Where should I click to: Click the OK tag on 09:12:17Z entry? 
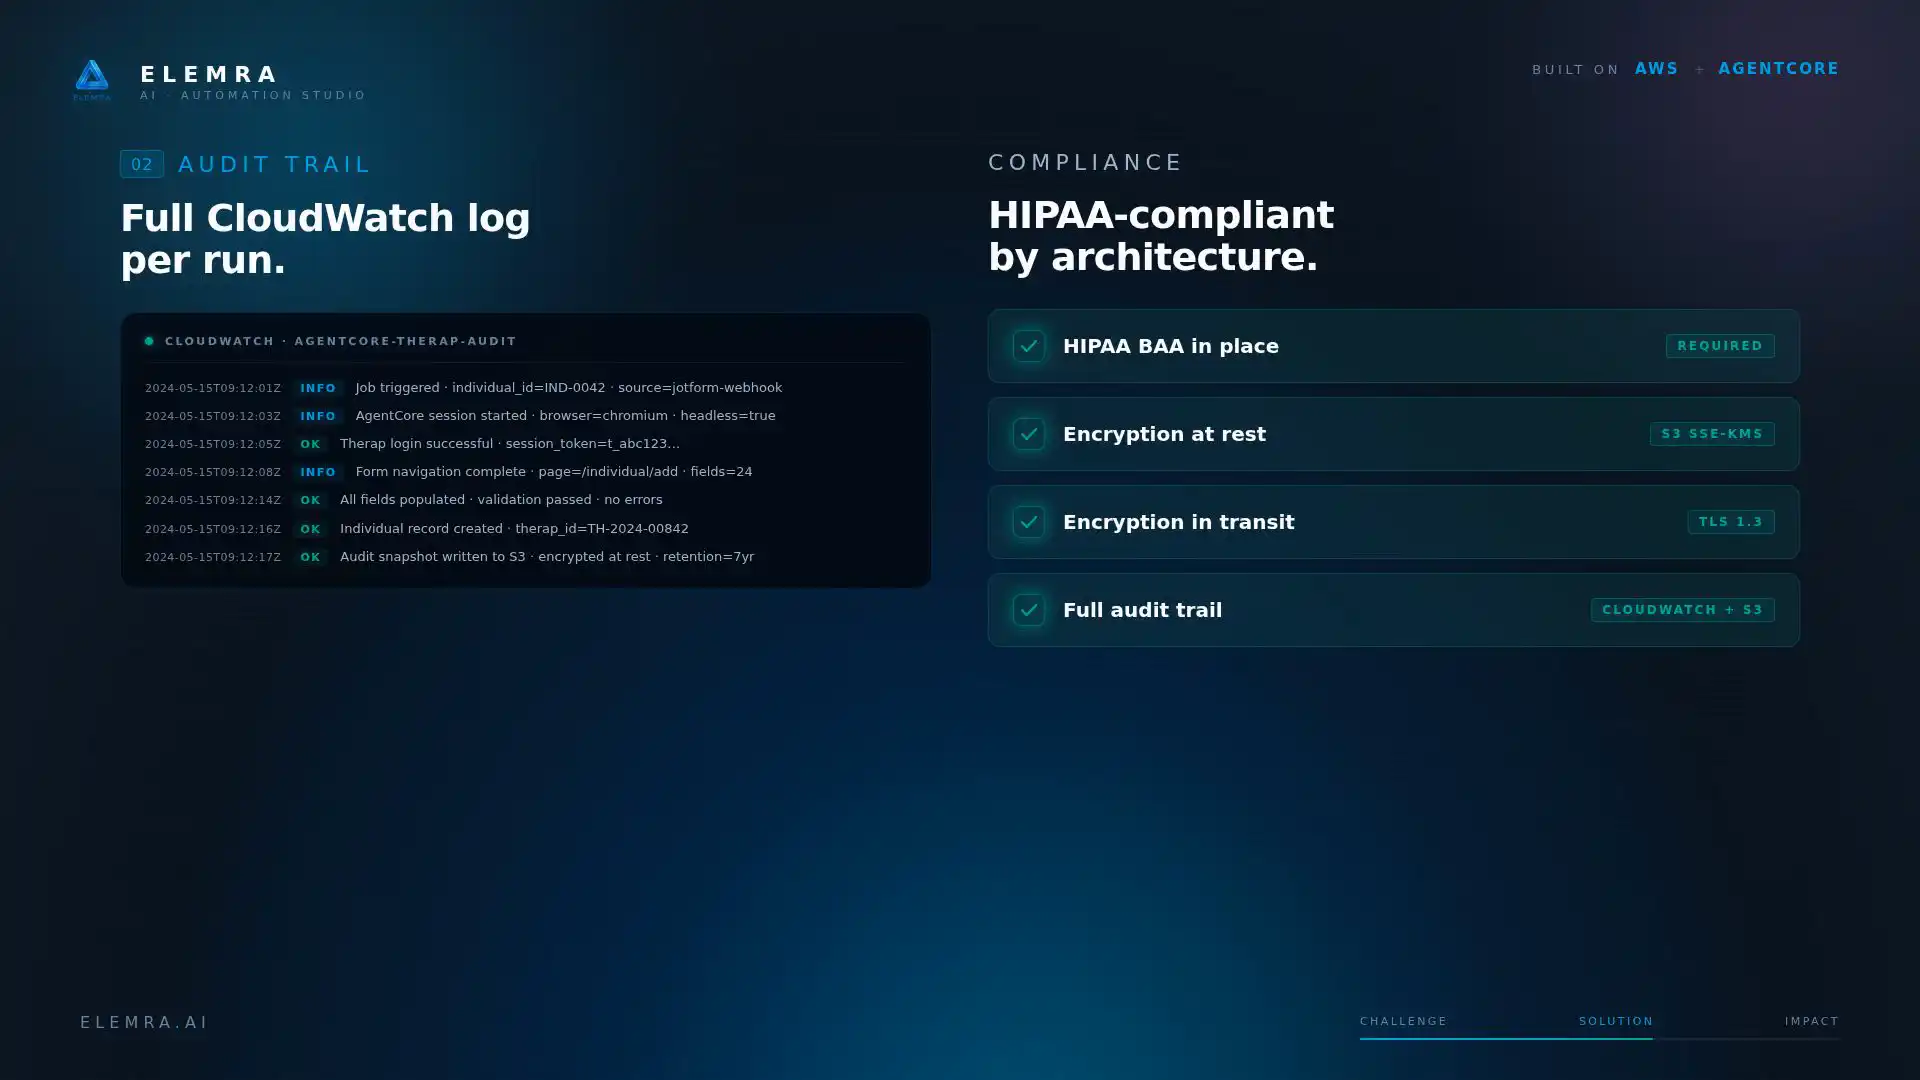coord(310,557)
